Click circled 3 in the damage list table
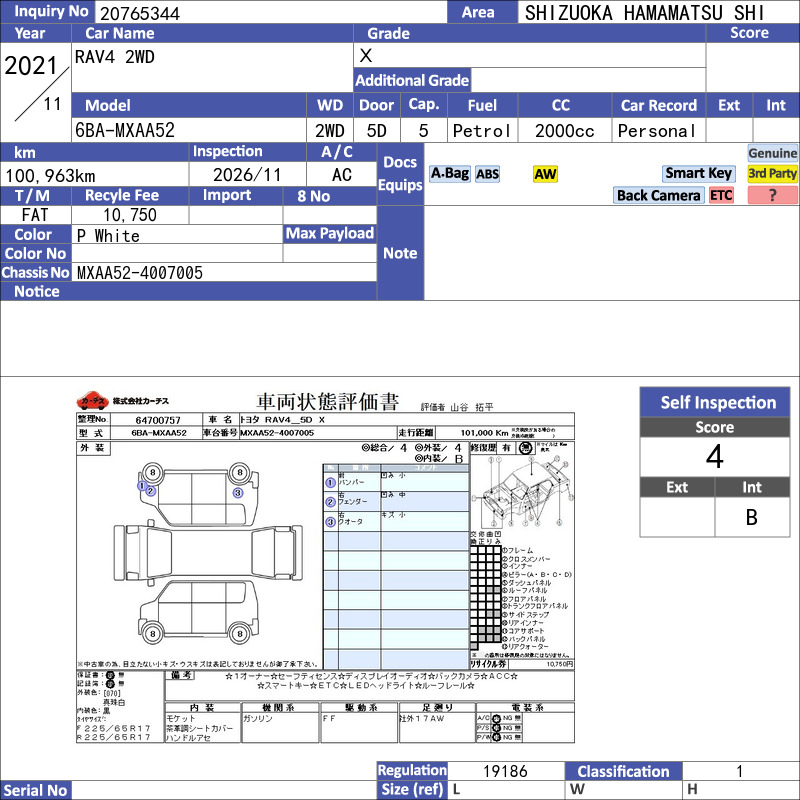Image resolution: width=800 pixels, height=800 pixels. 330,522
